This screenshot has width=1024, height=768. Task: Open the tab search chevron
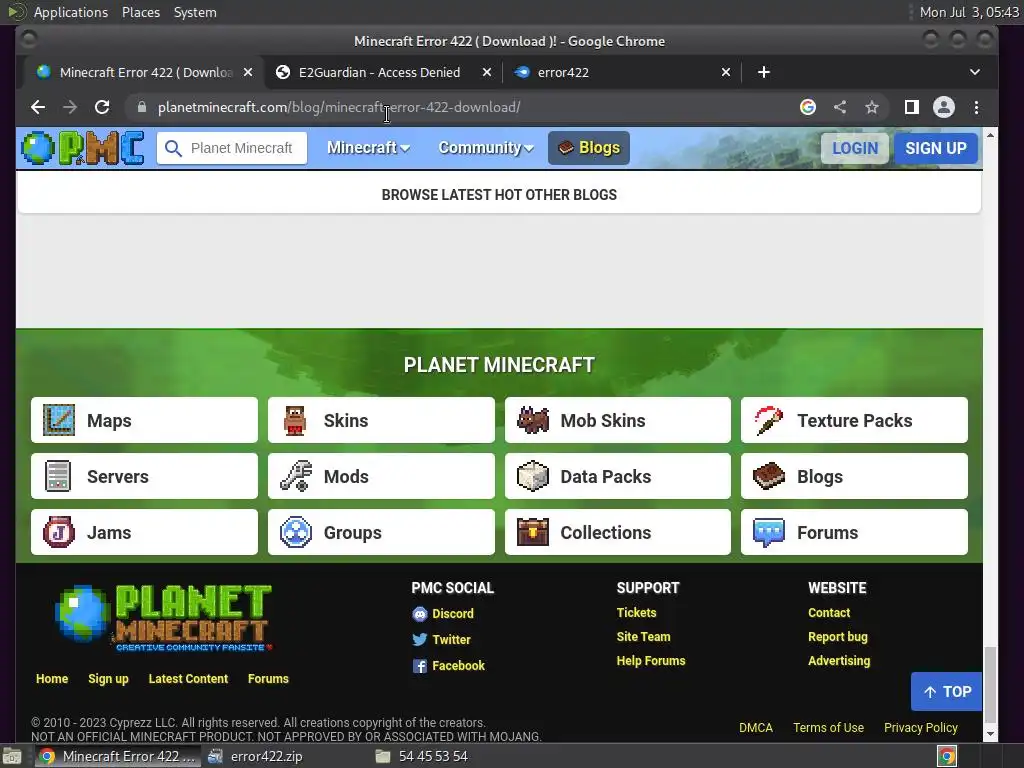tap(974, 72)
